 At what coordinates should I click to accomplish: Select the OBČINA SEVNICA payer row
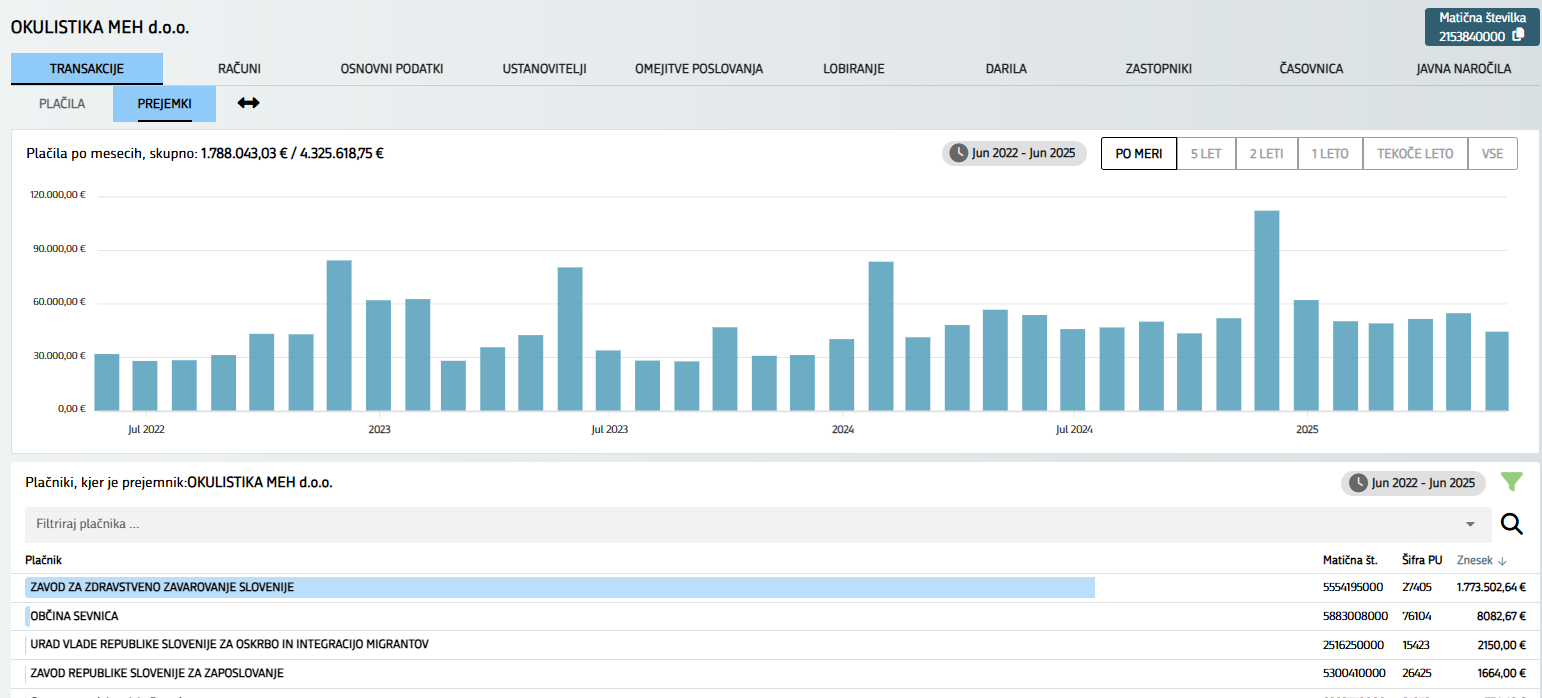coord(74,616)
